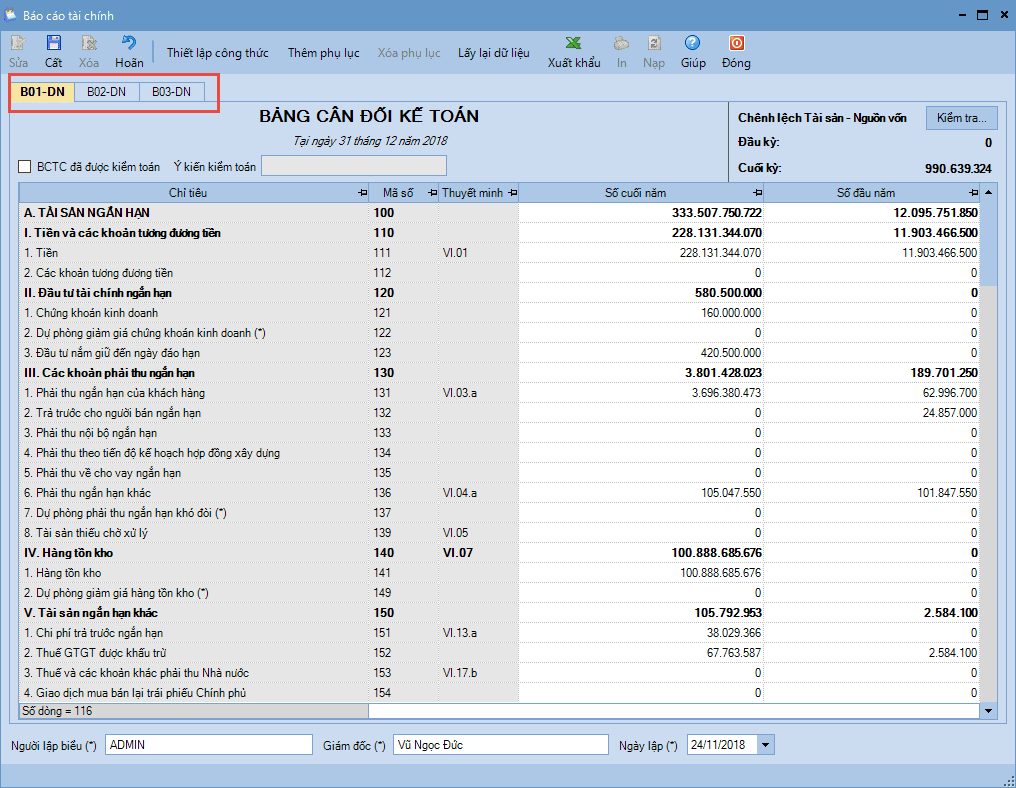Enable the BCTC đã được kiểm toán checkbox
The image size is (1016, 788).
click(25, 167)
